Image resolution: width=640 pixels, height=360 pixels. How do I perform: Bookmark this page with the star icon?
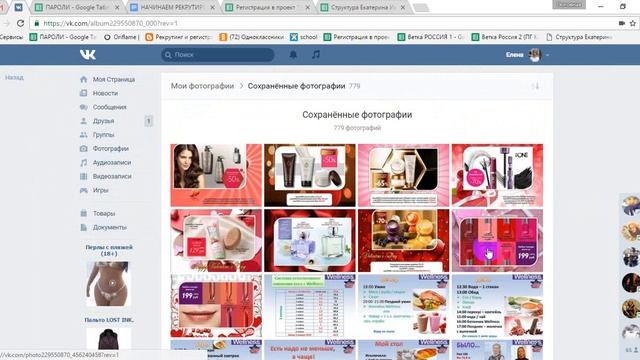tap(633, 23)
